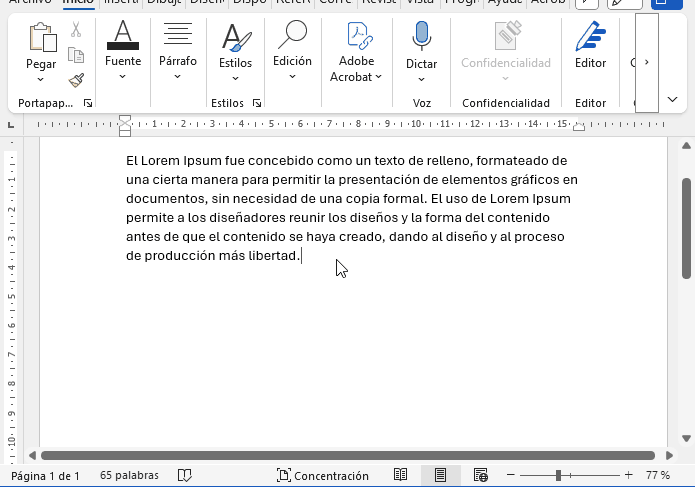Click the Dictar microphone icon
The image size is (695, 487).
(421, 38)
